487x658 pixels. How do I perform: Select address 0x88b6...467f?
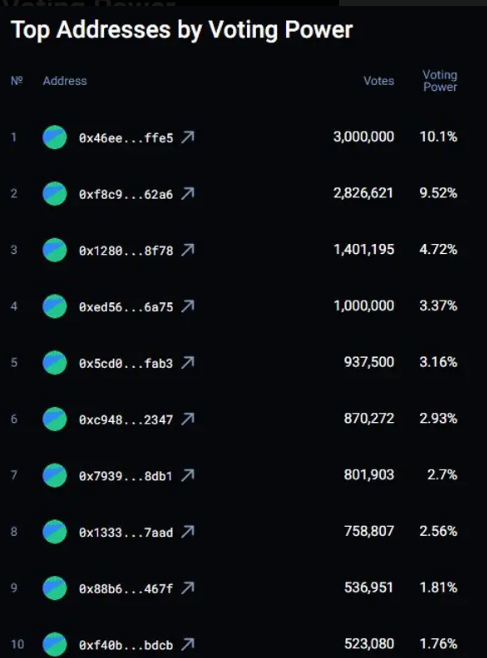coord(126,589)
